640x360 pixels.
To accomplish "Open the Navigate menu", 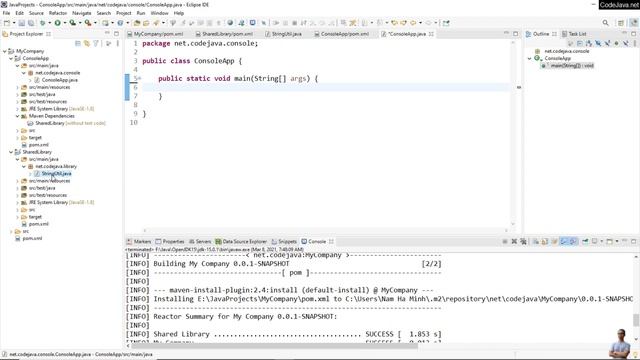I will (x=82, y=13).
